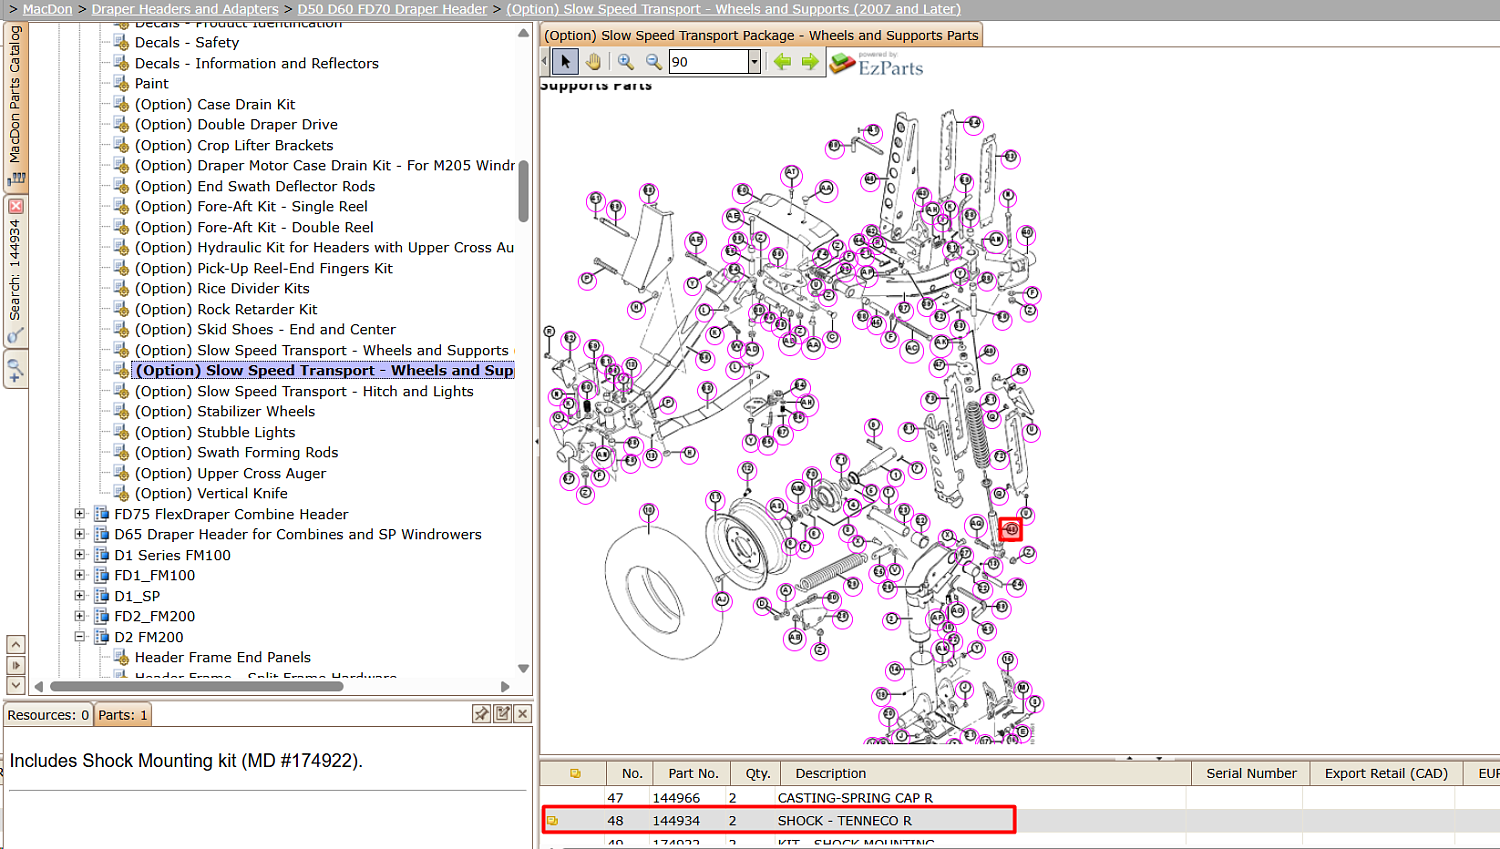Image resolution: width=1500 pixels, height=849 pixels.
Task: Click the highlighted callout bubble in the diagram
Action: tap(1011, 529)
